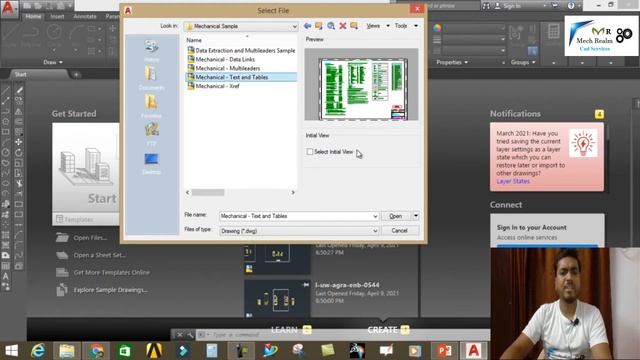Click the Up one level folder icon

click(x=319, y=26)
